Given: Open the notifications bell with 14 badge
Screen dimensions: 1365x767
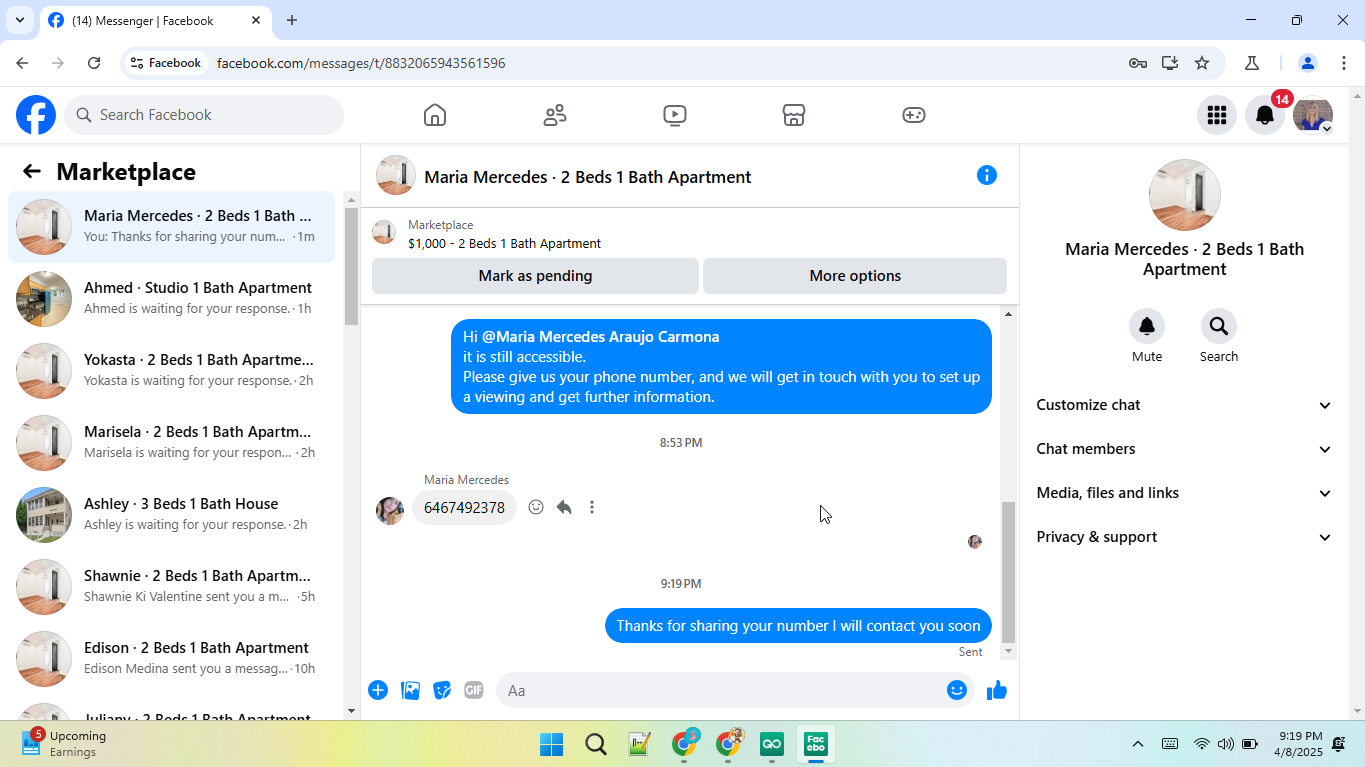Looking at the screenshot, I should (1265, 115).
